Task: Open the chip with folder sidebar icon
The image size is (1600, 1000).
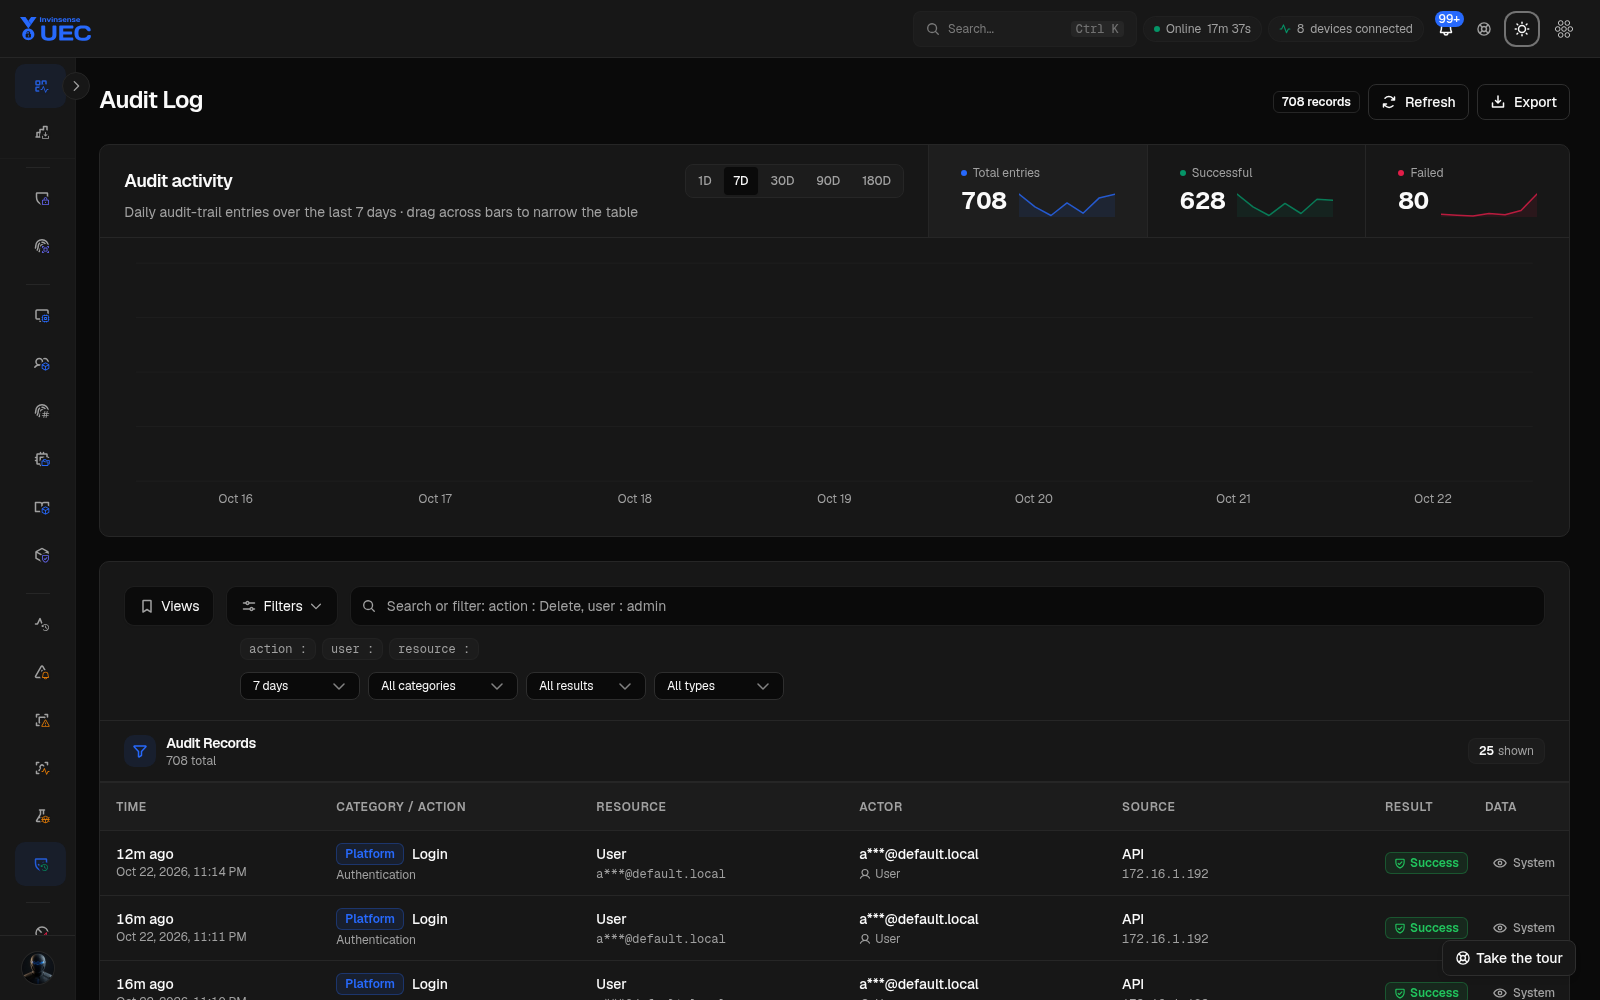Action: click(41, 459)
